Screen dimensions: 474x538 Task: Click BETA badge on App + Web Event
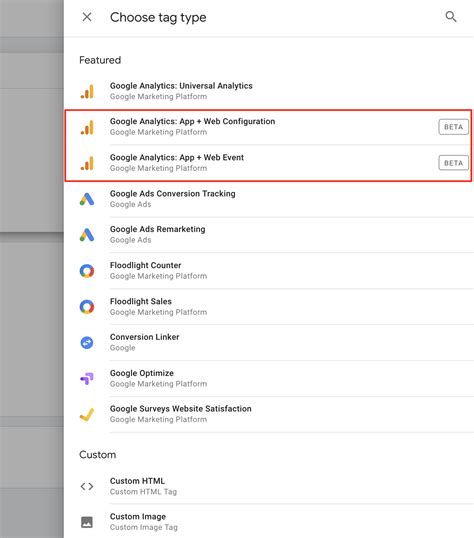tap(453, 163)
